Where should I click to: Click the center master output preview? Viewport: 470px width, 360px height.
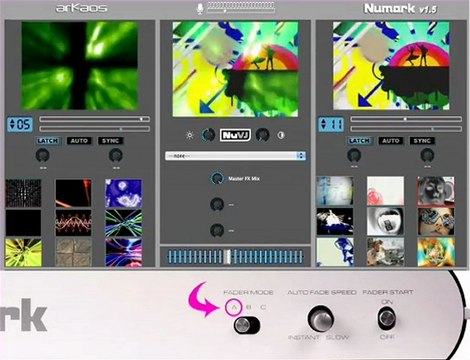tap(235, 69)
